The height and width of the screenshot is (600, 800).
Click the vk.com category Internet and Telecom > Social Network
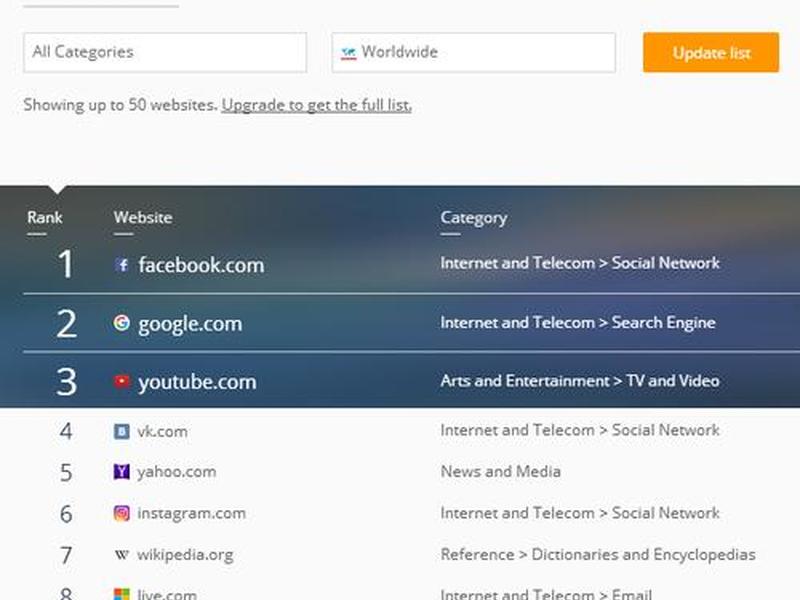(580, 431)
